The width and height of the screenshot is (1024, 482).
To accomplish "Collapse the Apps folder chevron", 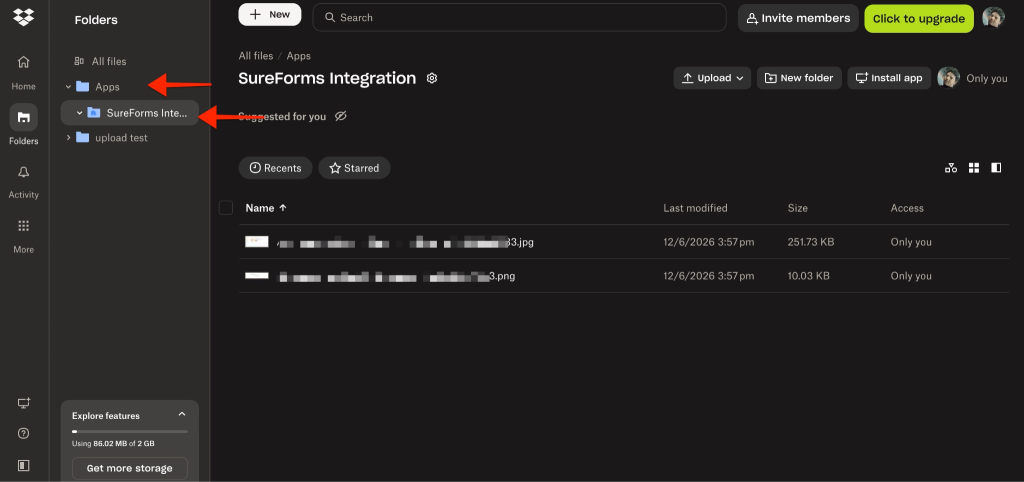I will (68, 86).
